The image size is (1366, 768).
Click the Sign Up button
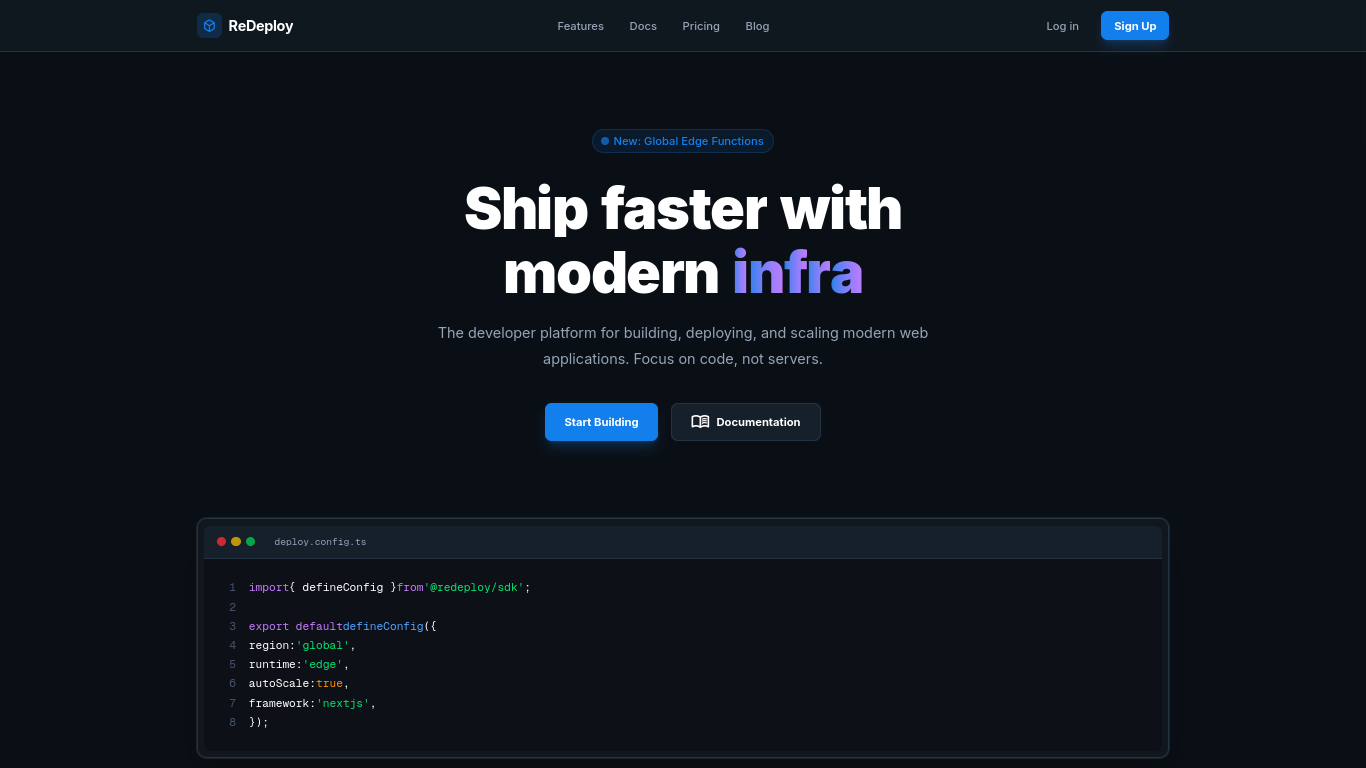click(x=1135, y=26)
